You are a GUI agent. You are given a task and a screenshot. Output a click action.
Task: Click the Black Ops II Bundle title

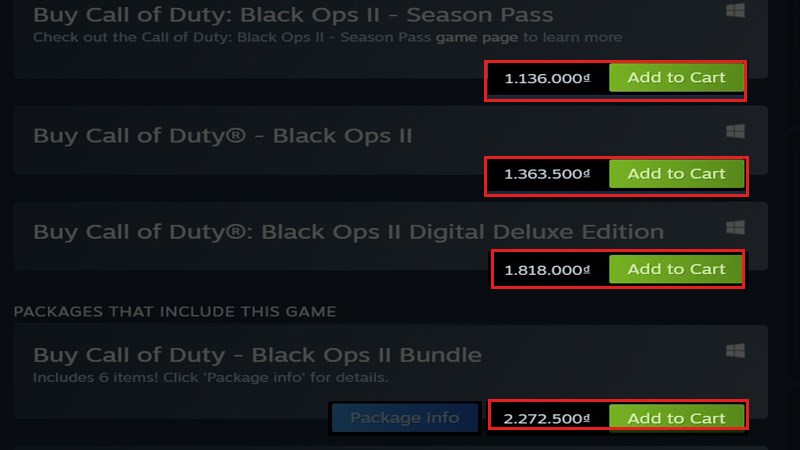point(257,355)
